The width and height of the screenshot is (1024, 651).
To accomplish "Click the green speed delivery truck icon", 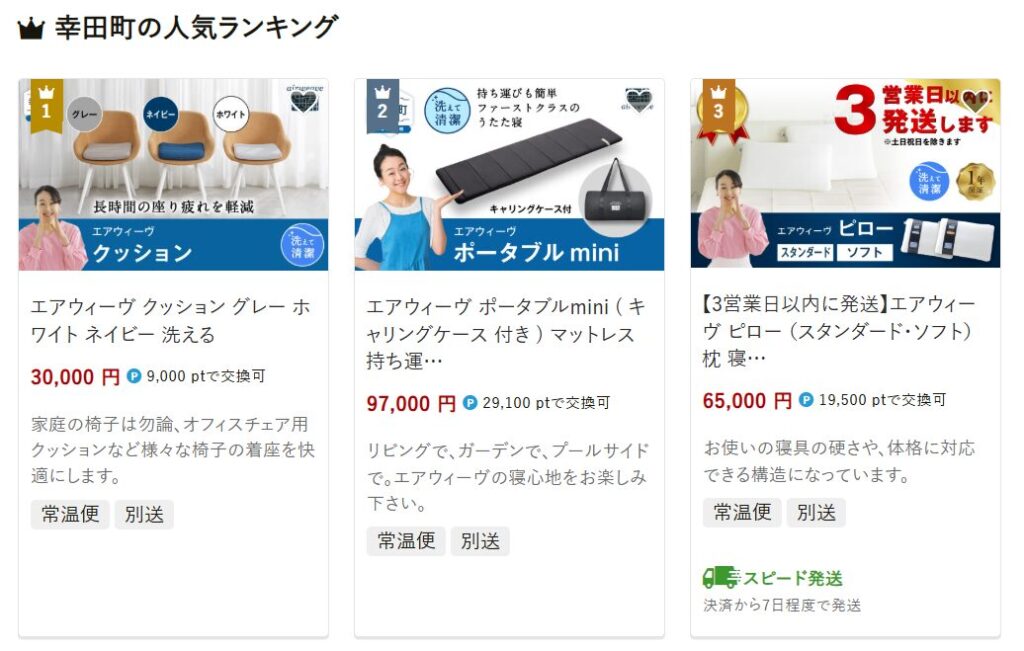I will coord(720,578).
